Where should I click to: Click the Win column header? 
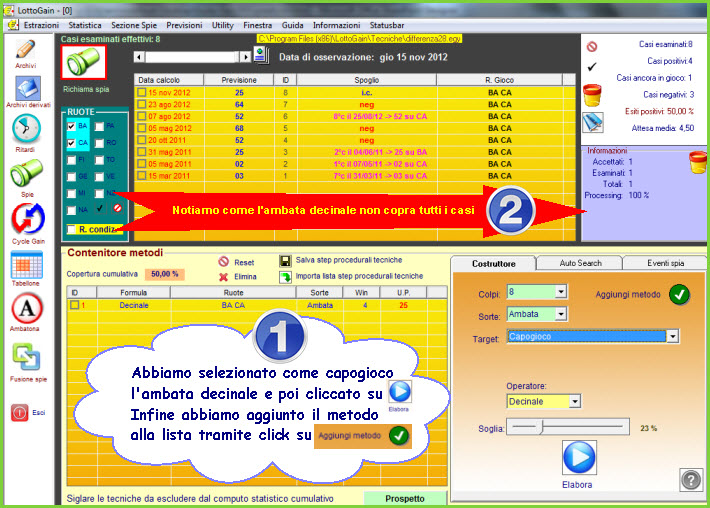(361, 292)
